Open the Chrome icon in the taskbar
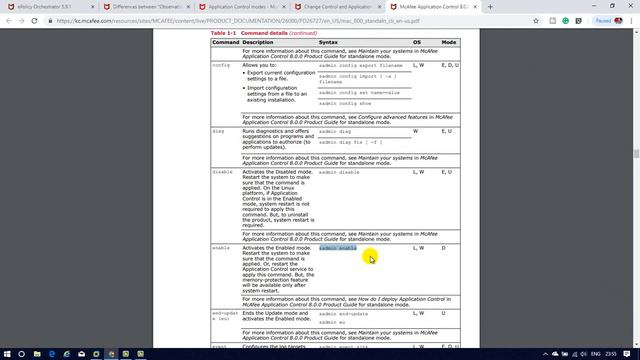Screen dimensions: 640x360 tap(111, 354)
